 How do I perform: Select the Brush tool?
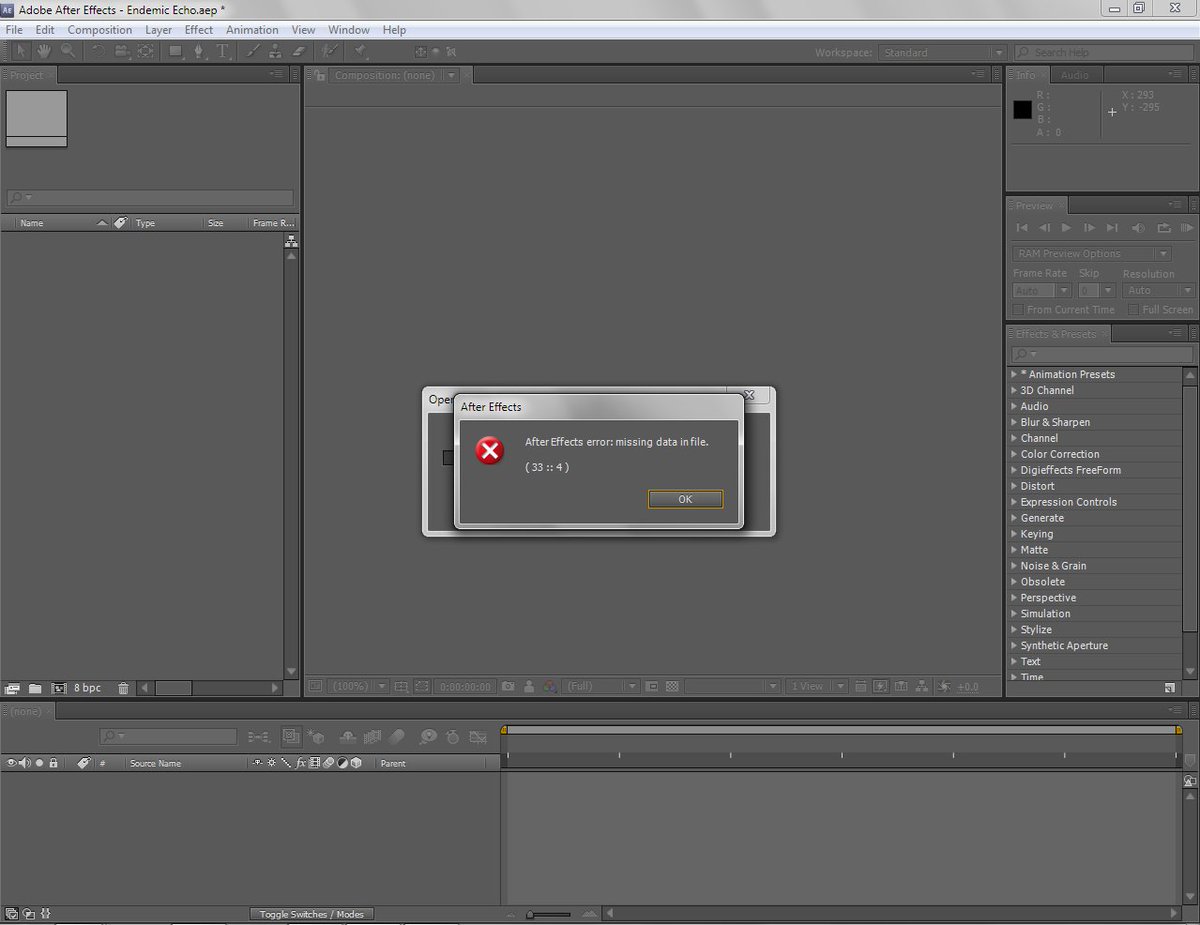point(252,51)
